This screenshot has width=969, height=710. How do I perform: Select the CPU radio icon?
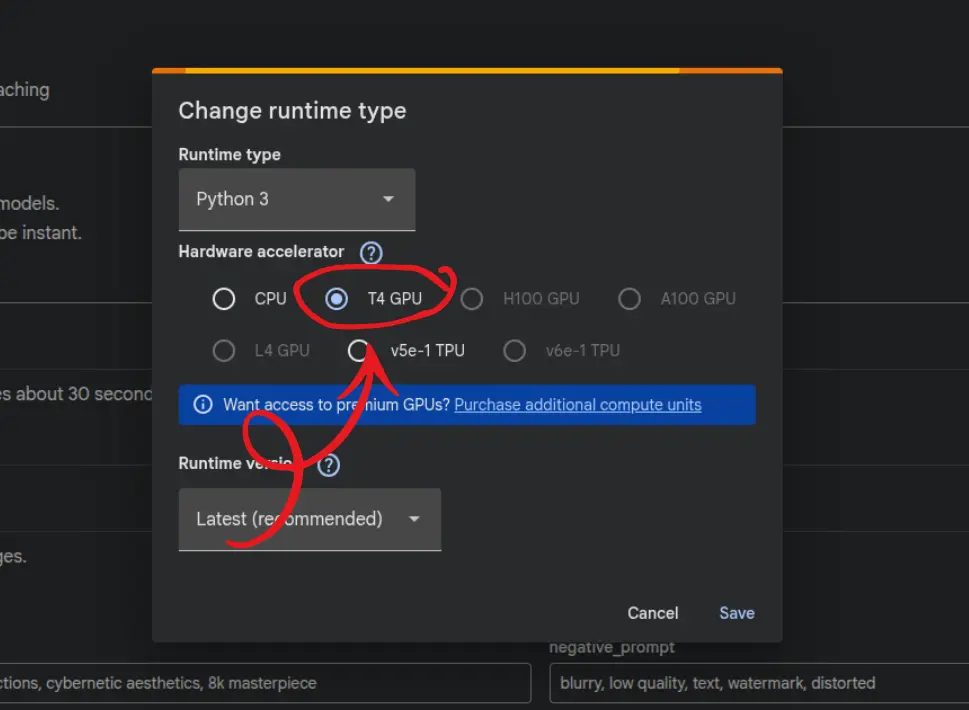click(224, 298)
